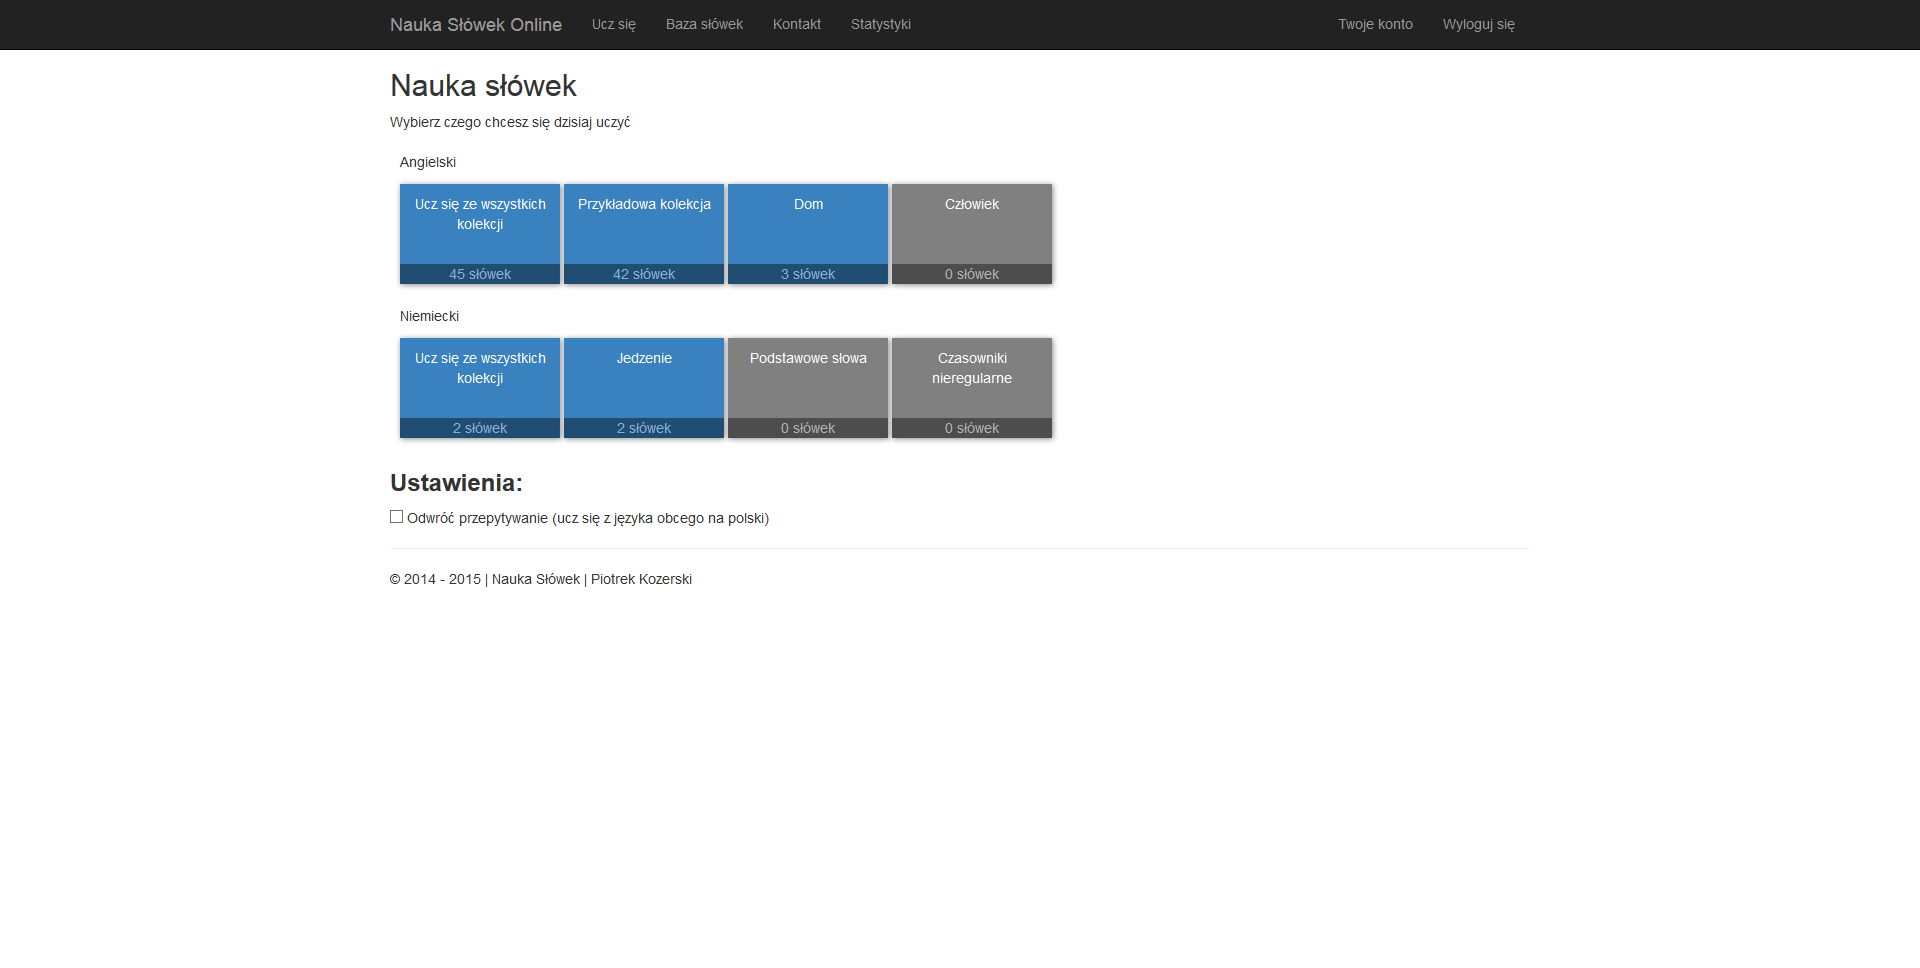Start learning all English collections (45 słówek)
Image resolution: width=1920 pixels, height=968 pixels.
click(x=480, y=234)
